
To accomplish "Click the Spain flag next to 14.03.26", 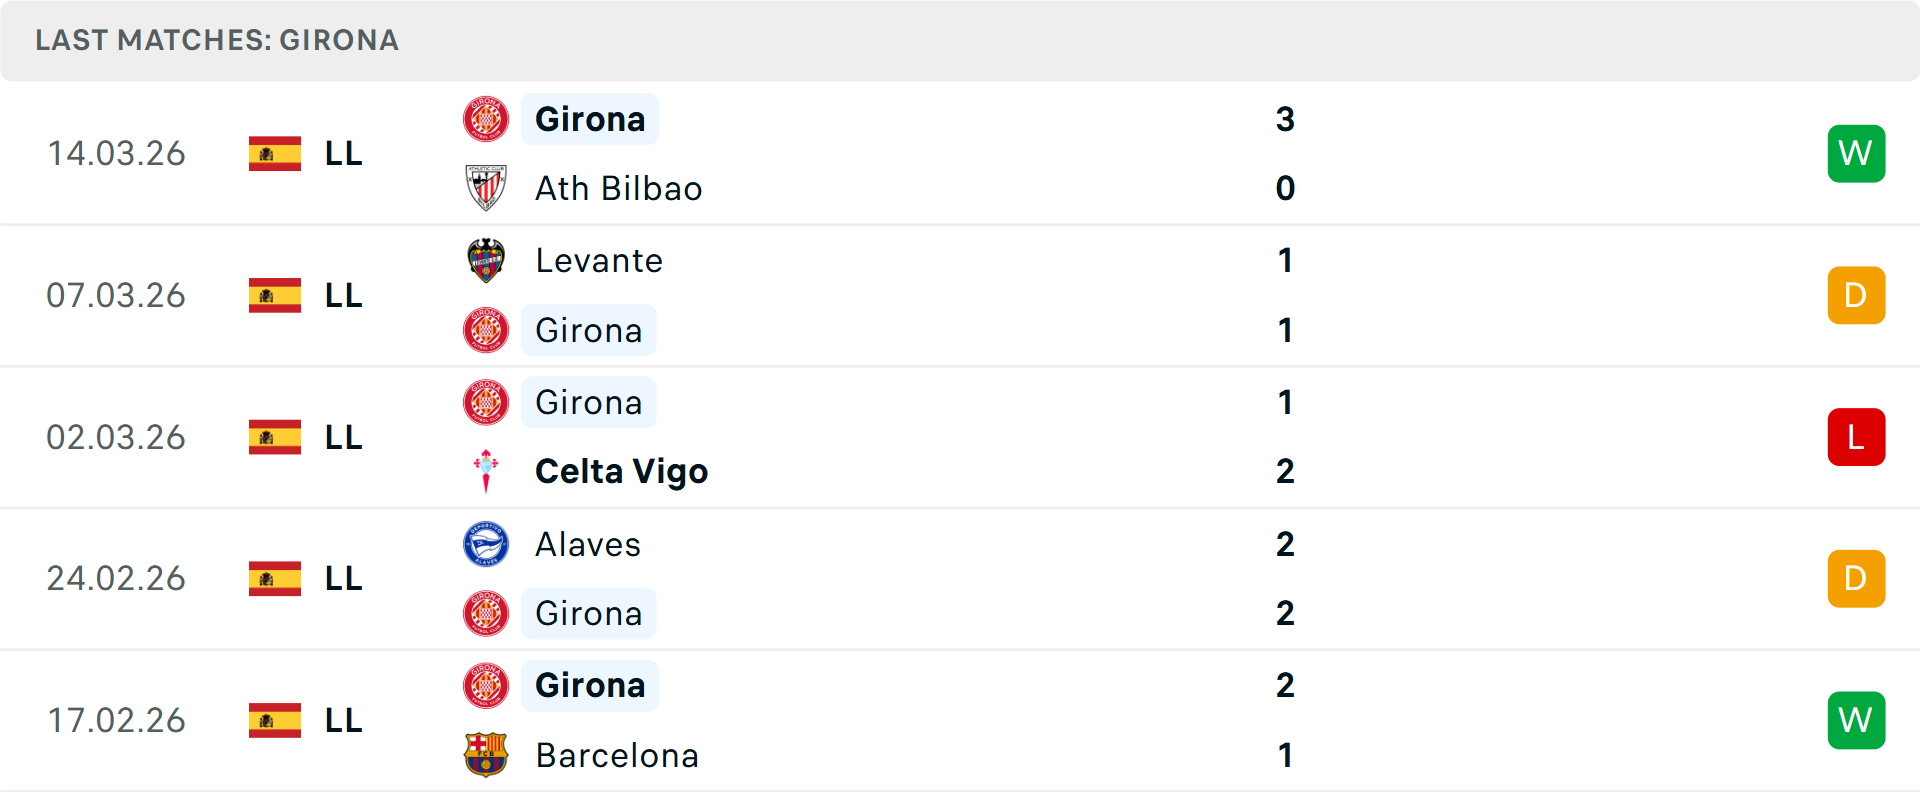I will (x=274, y=153).
